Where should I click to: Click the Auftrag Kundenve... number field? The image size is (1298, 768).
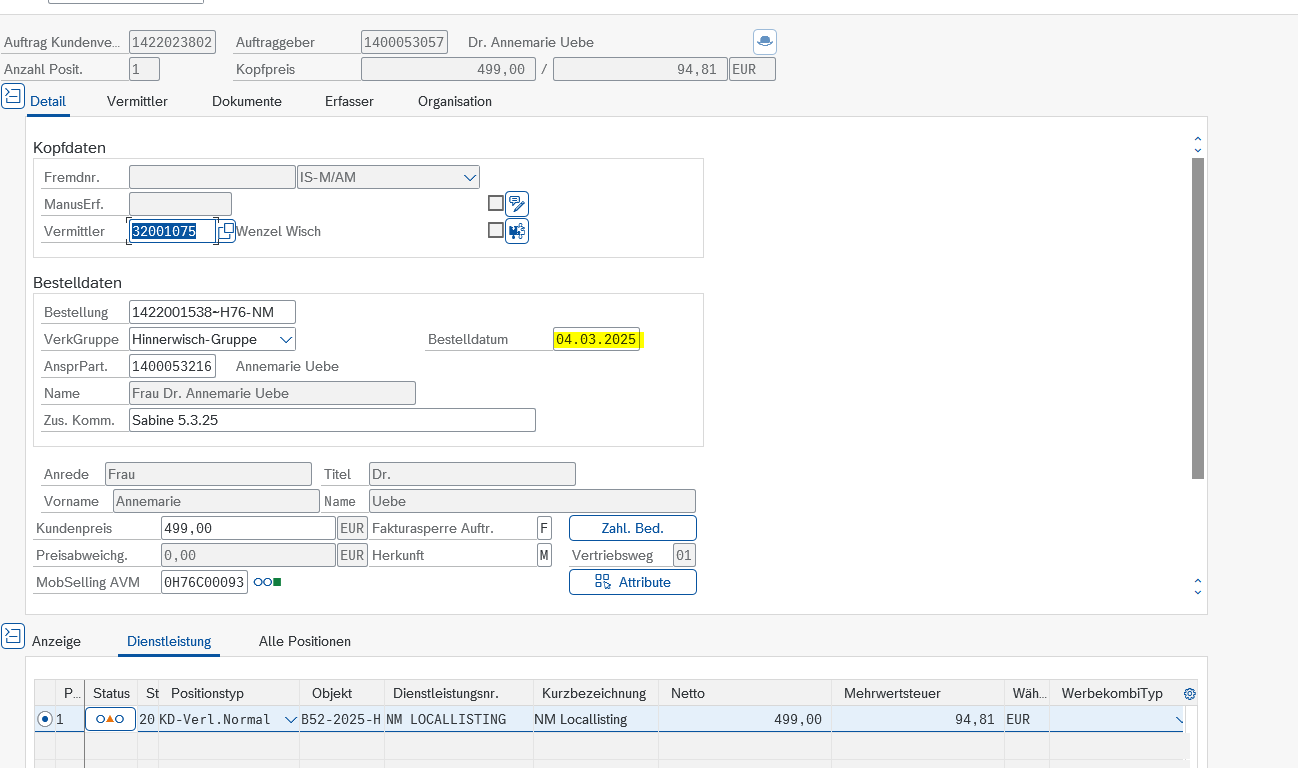point(172,42)
